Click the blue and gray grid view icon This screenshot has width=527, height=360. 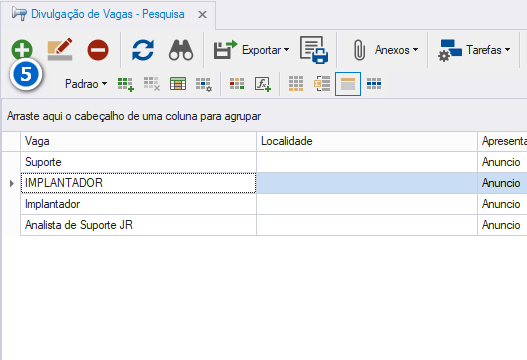coord(374,84)
